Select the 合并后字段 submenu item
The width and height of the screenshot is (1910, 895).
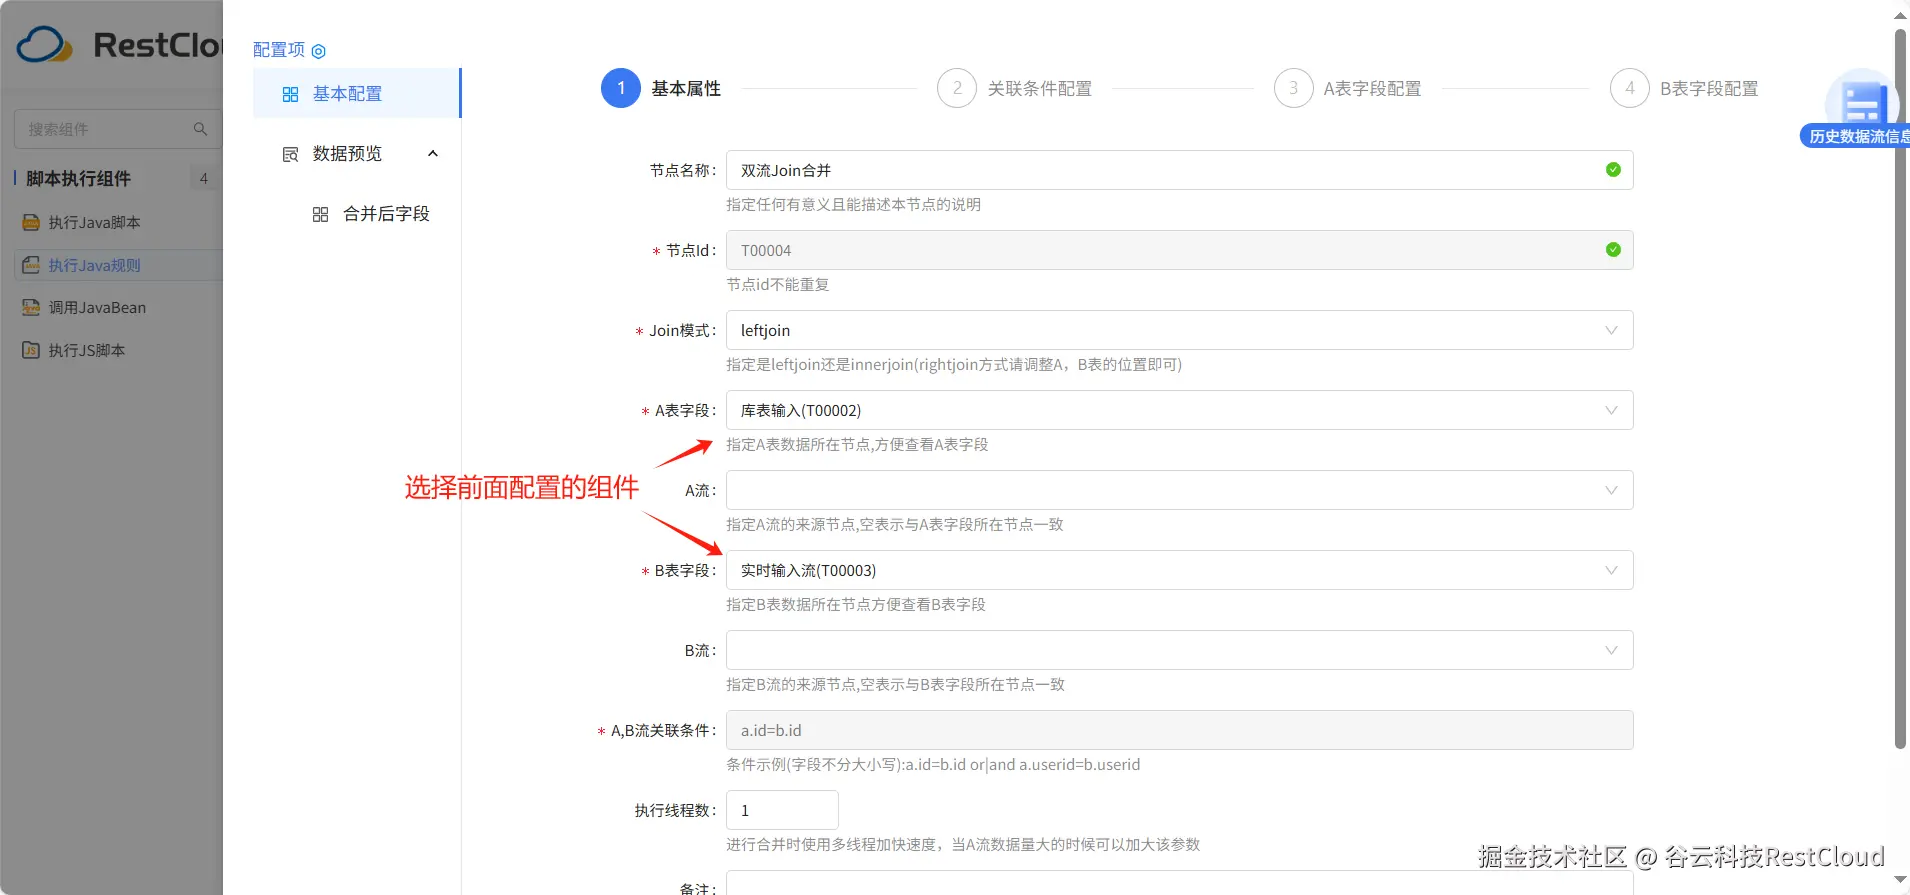click(x=357, y=213)
